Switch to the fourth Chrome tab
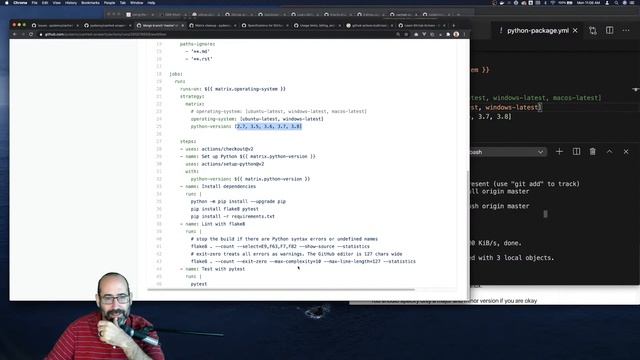The height and width of the screenshot is (360, 640). 212,25
